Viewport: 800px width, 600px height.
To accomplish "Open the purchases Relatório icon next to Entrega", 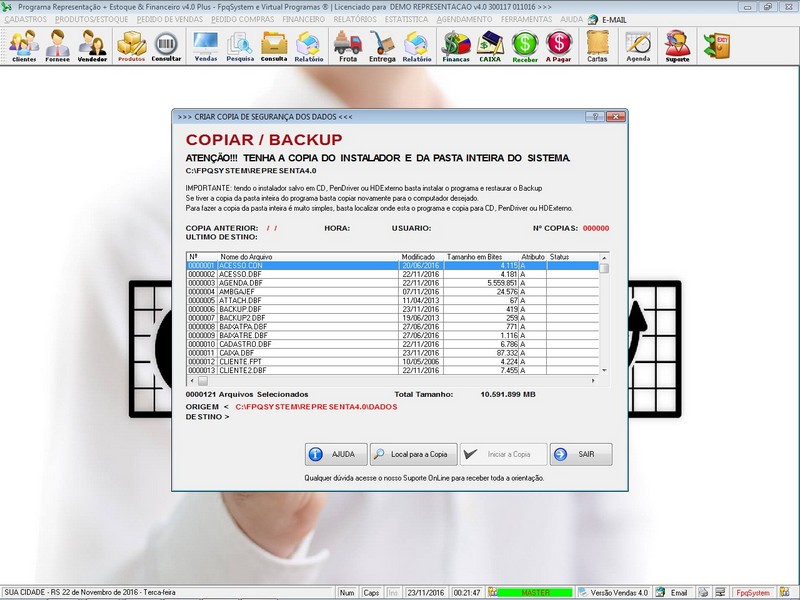I will coord(417,46).
